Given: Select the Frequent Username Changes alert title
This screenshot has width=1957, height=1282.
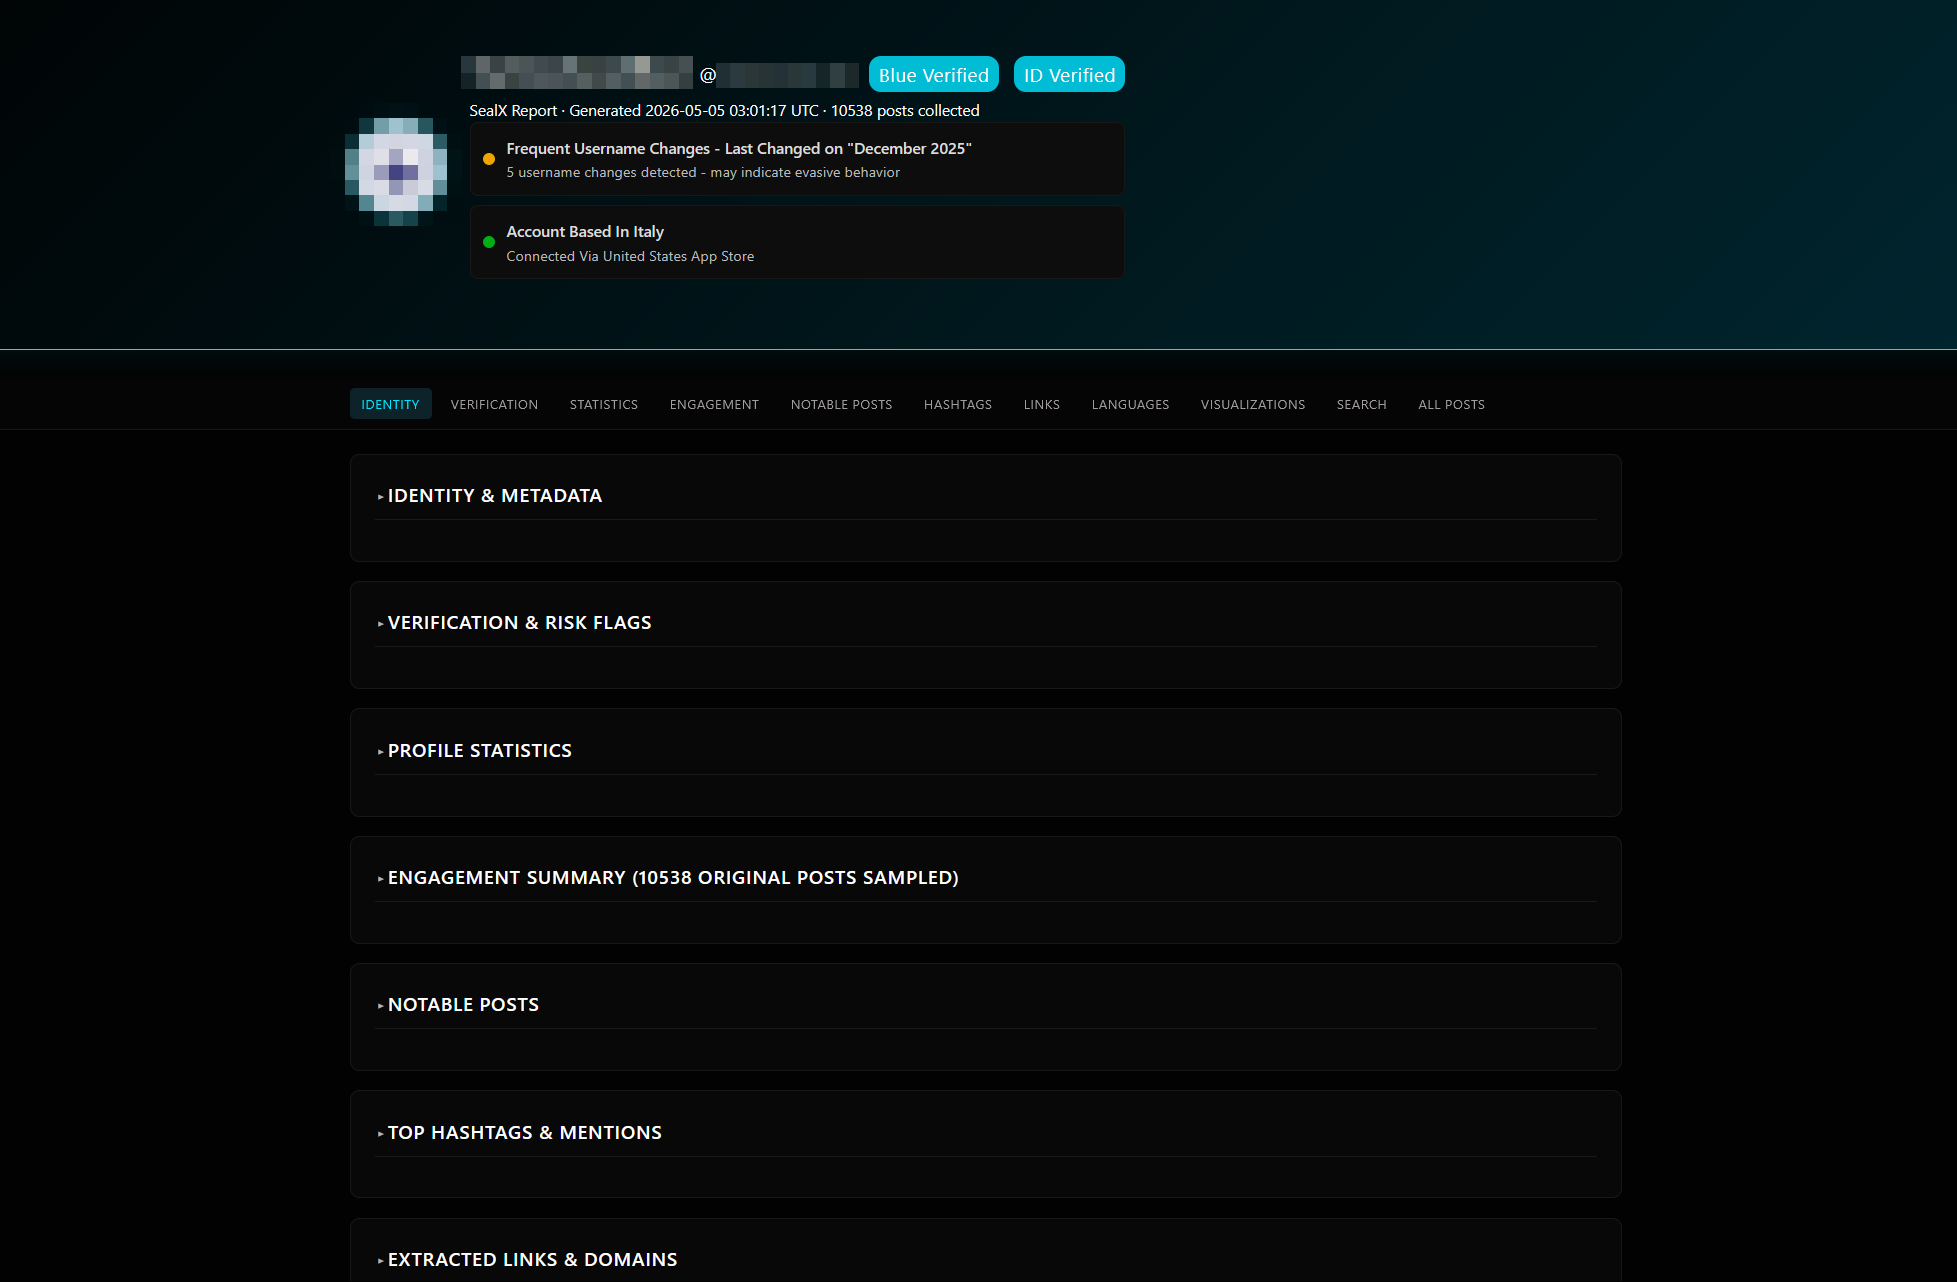Looking at the screenshot, I should tap(739, 148).
